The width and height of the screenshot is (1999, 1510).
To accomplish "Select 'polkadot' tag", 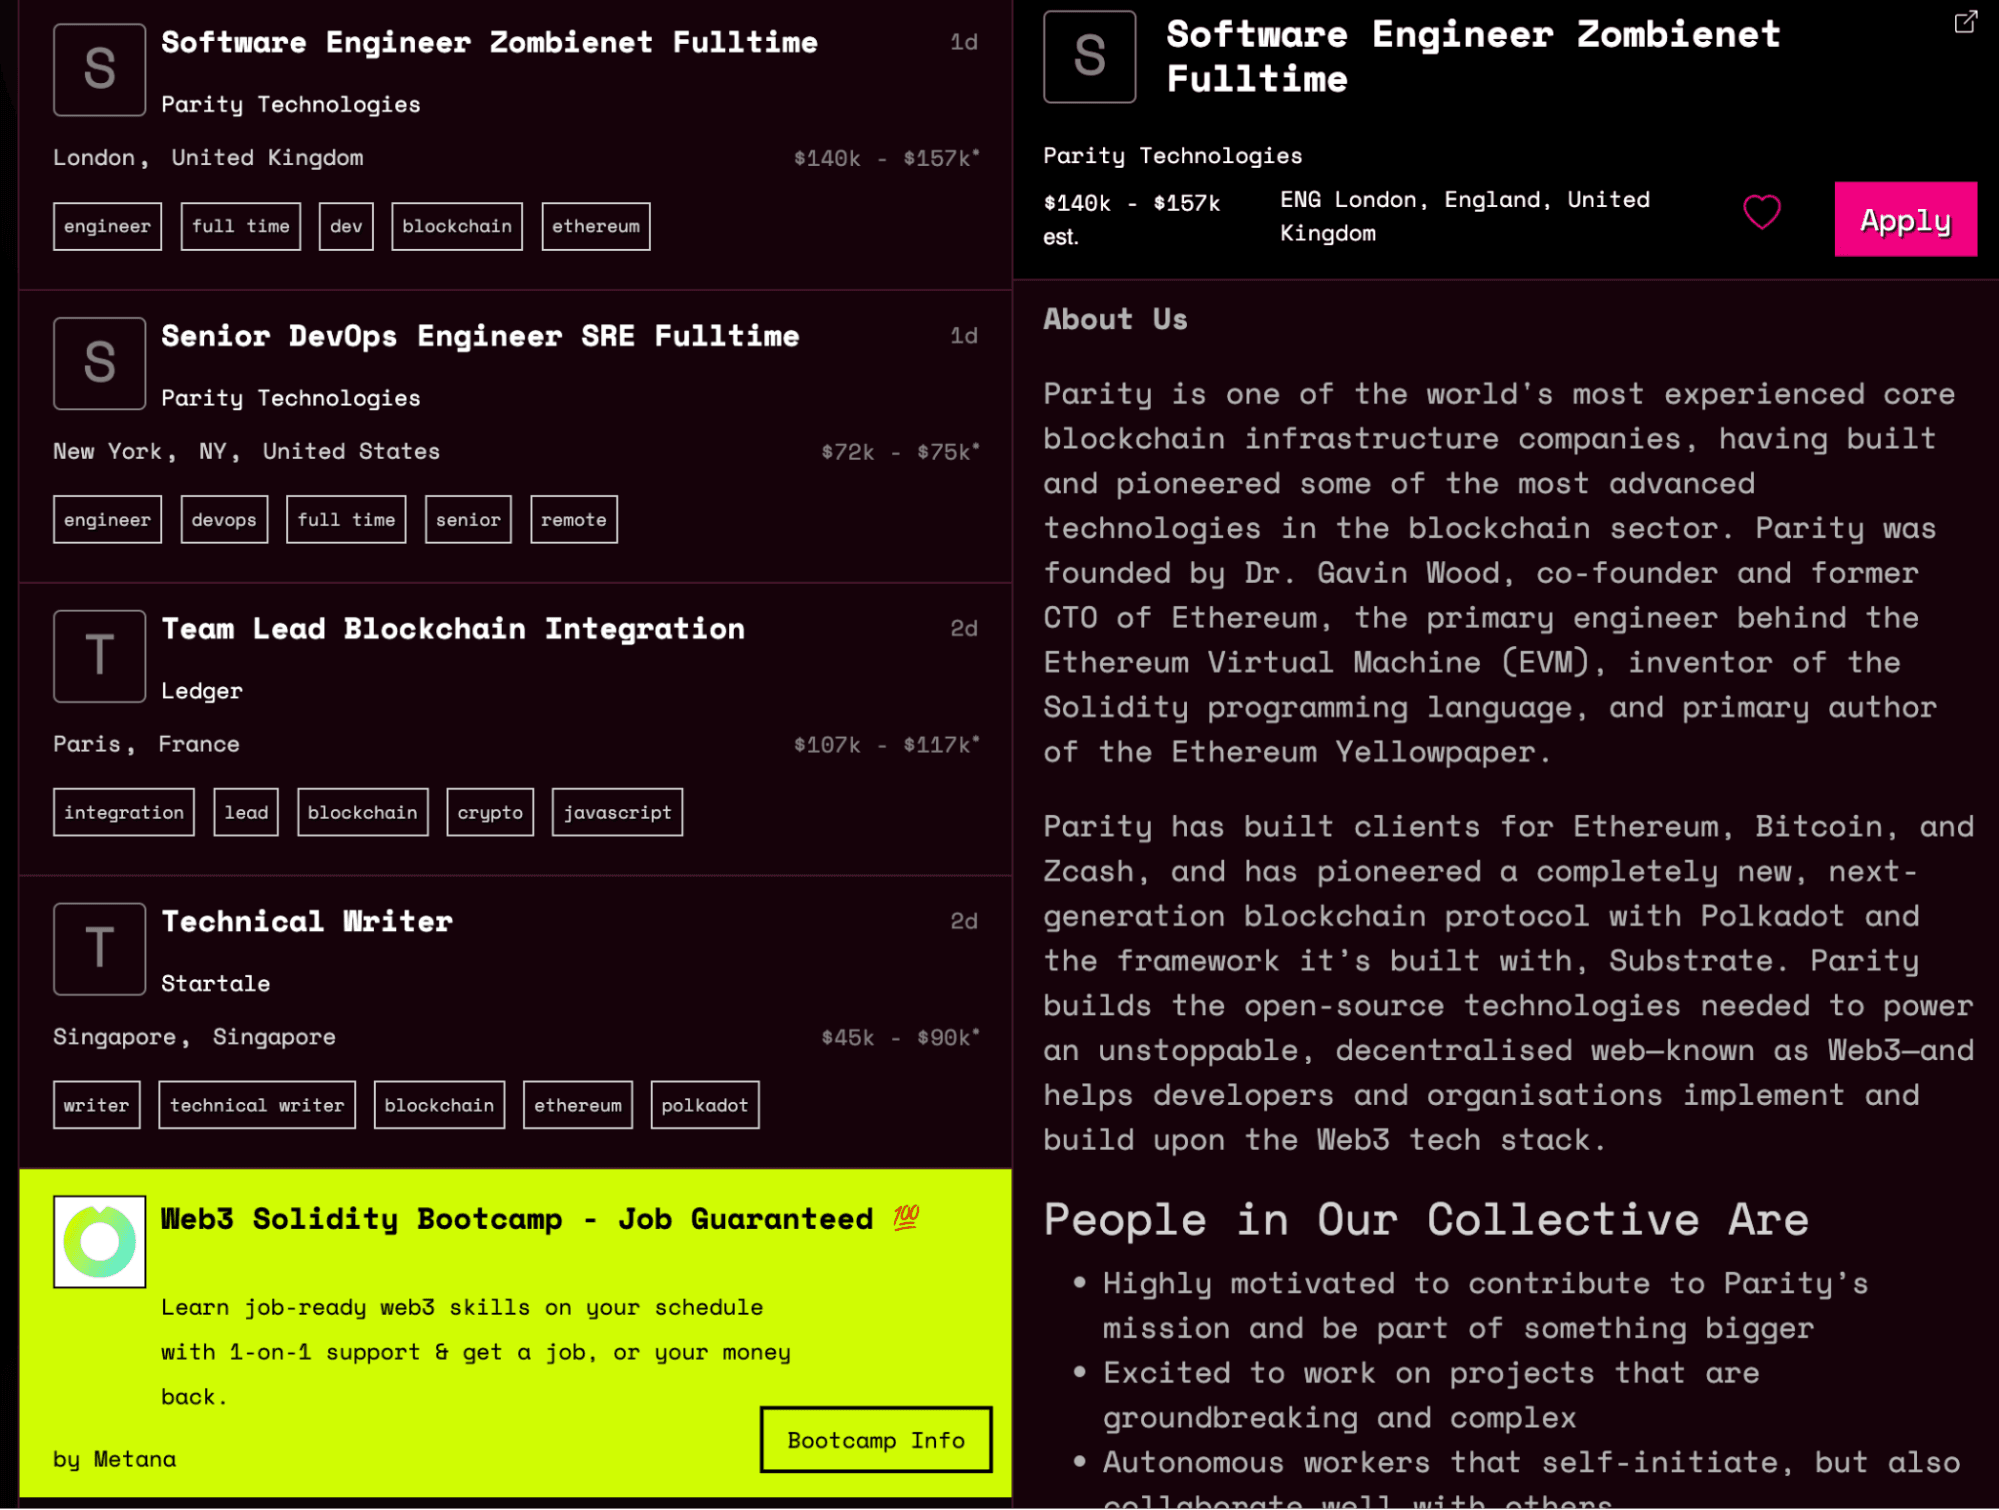I will (x=705, y=1105).
